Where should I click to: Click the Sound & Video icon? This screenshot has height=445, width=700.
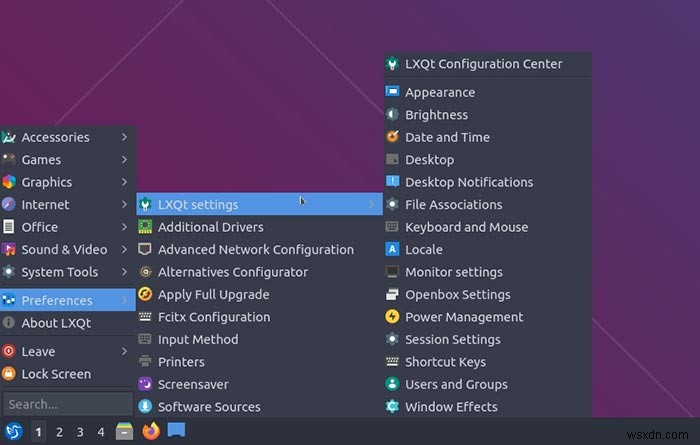[9, 249]
